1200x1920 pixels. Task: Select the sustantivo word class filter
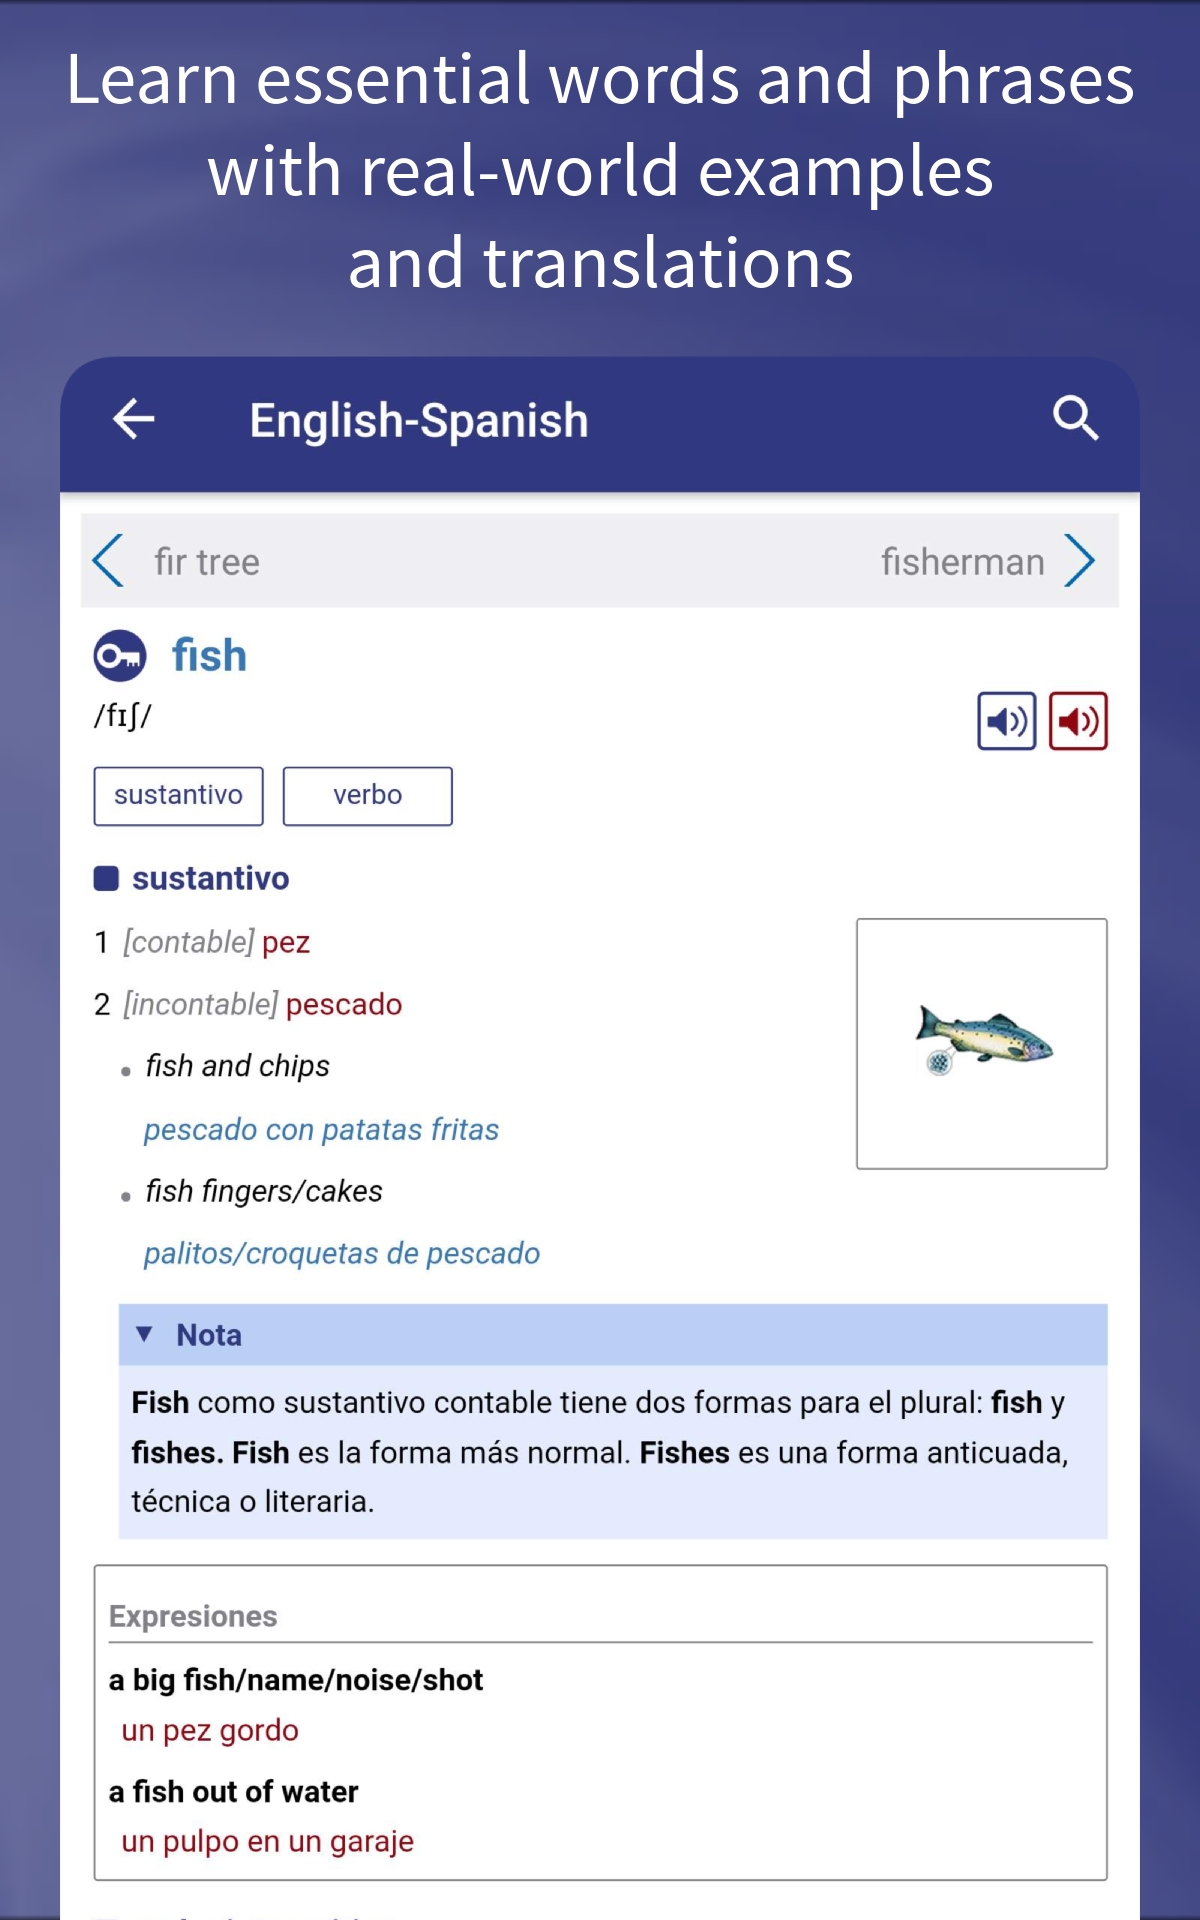(x=178, y=795)
